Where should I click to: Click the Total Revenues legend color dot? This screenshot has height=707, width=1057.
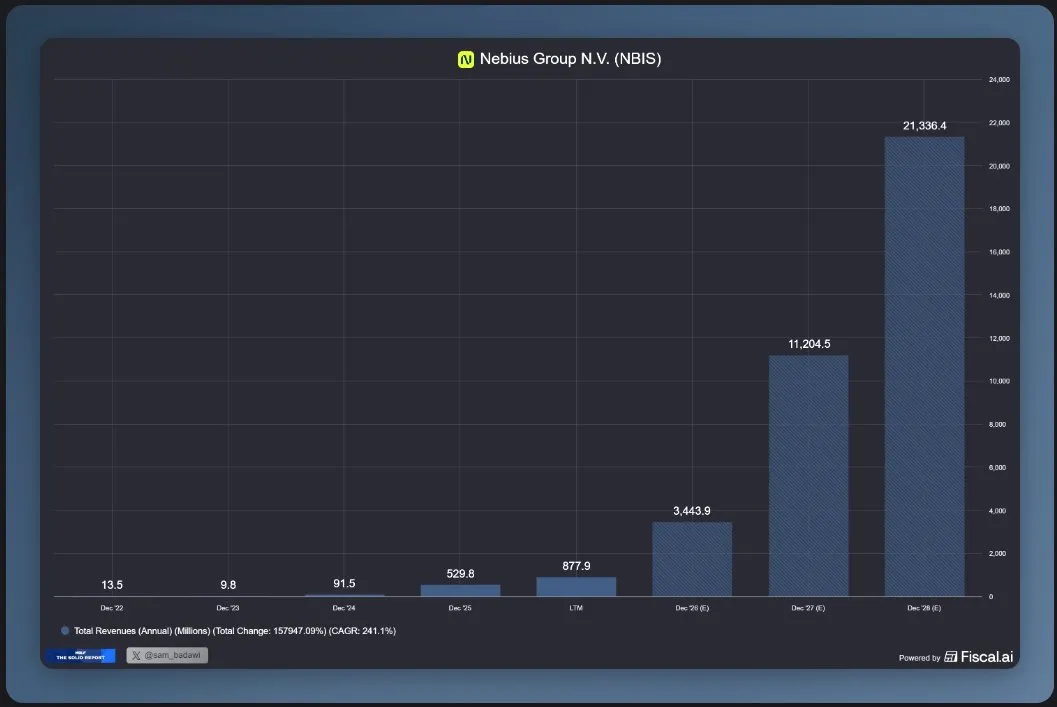(x=65, y=631)
